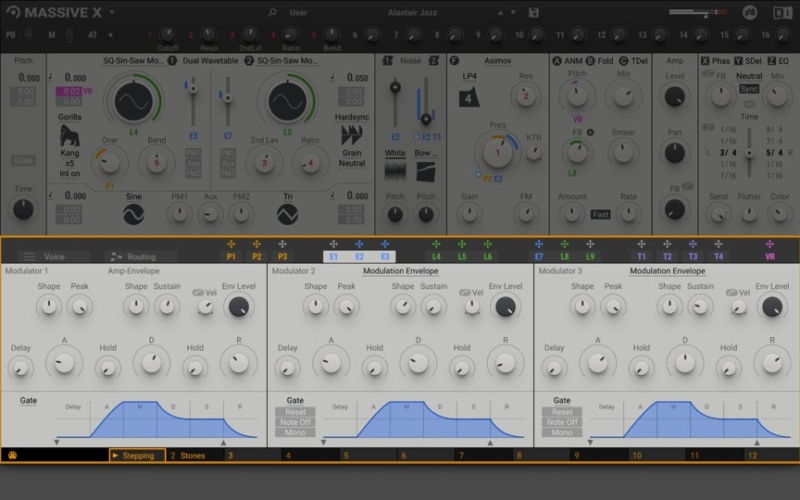Click Mono button in Modulator 3
Image resolution: width=800 pixels, height=500 pixels.
tap(562, 432)
